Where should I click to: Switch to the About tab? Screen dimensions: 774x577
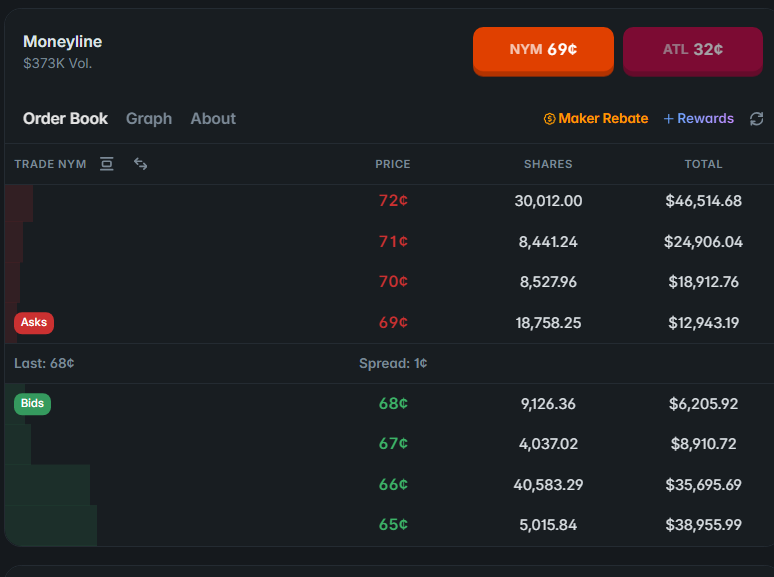click(x=213, y=118)
